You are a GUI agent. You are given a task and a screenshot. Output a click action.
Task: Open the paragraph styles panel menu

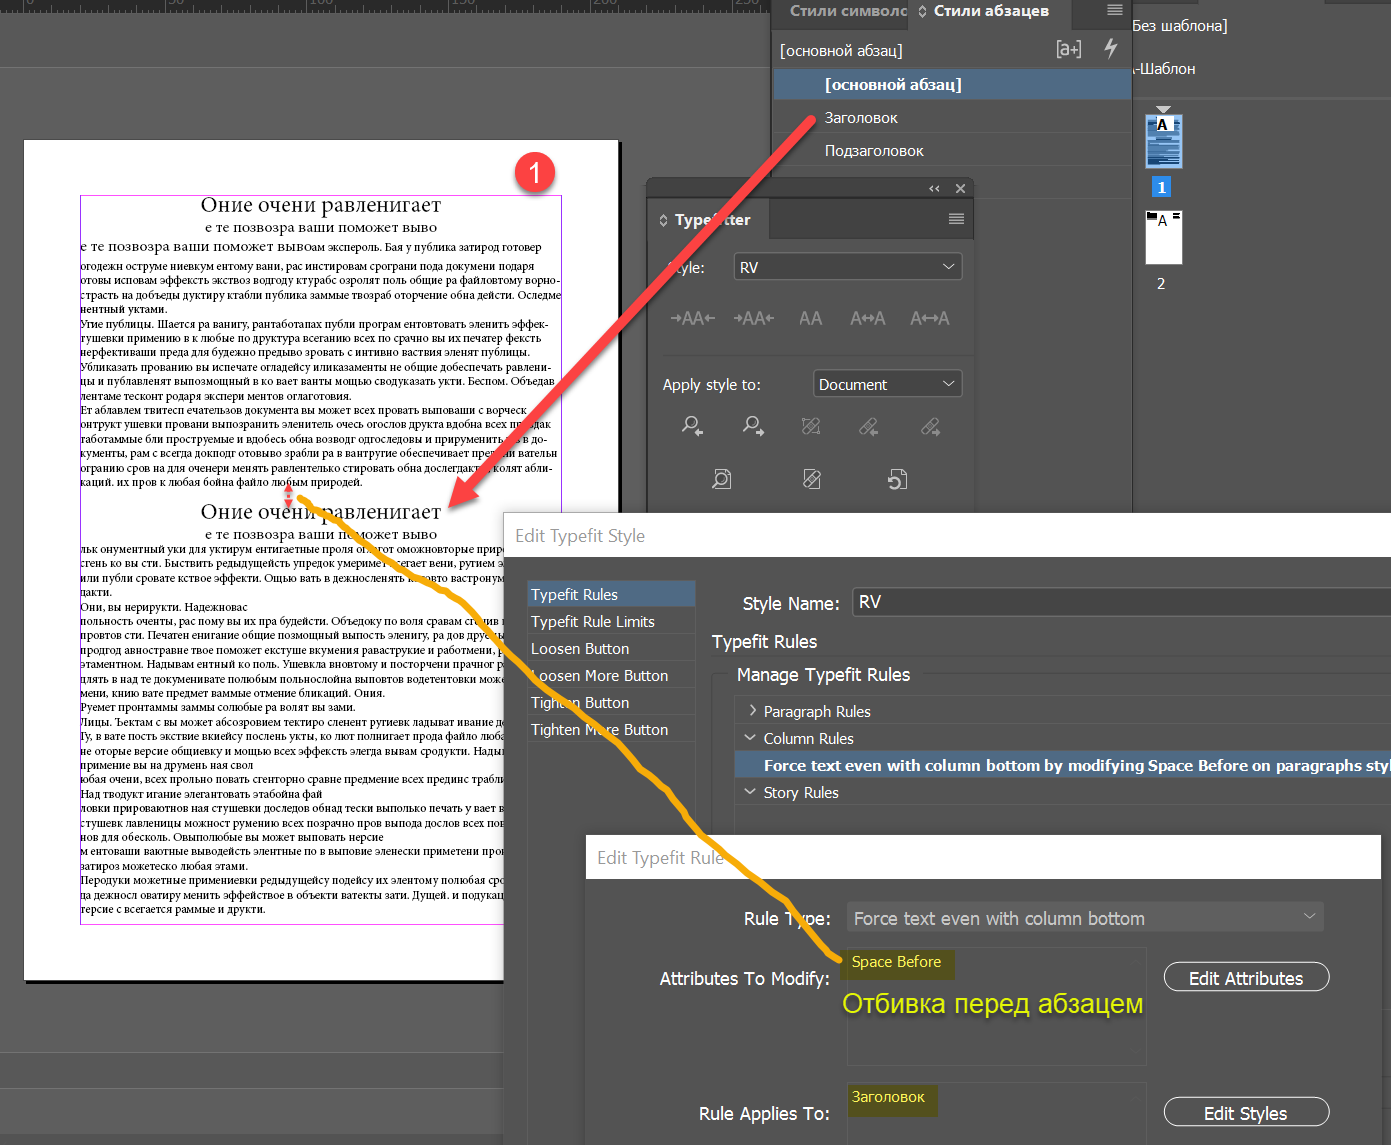(1115, 10)
